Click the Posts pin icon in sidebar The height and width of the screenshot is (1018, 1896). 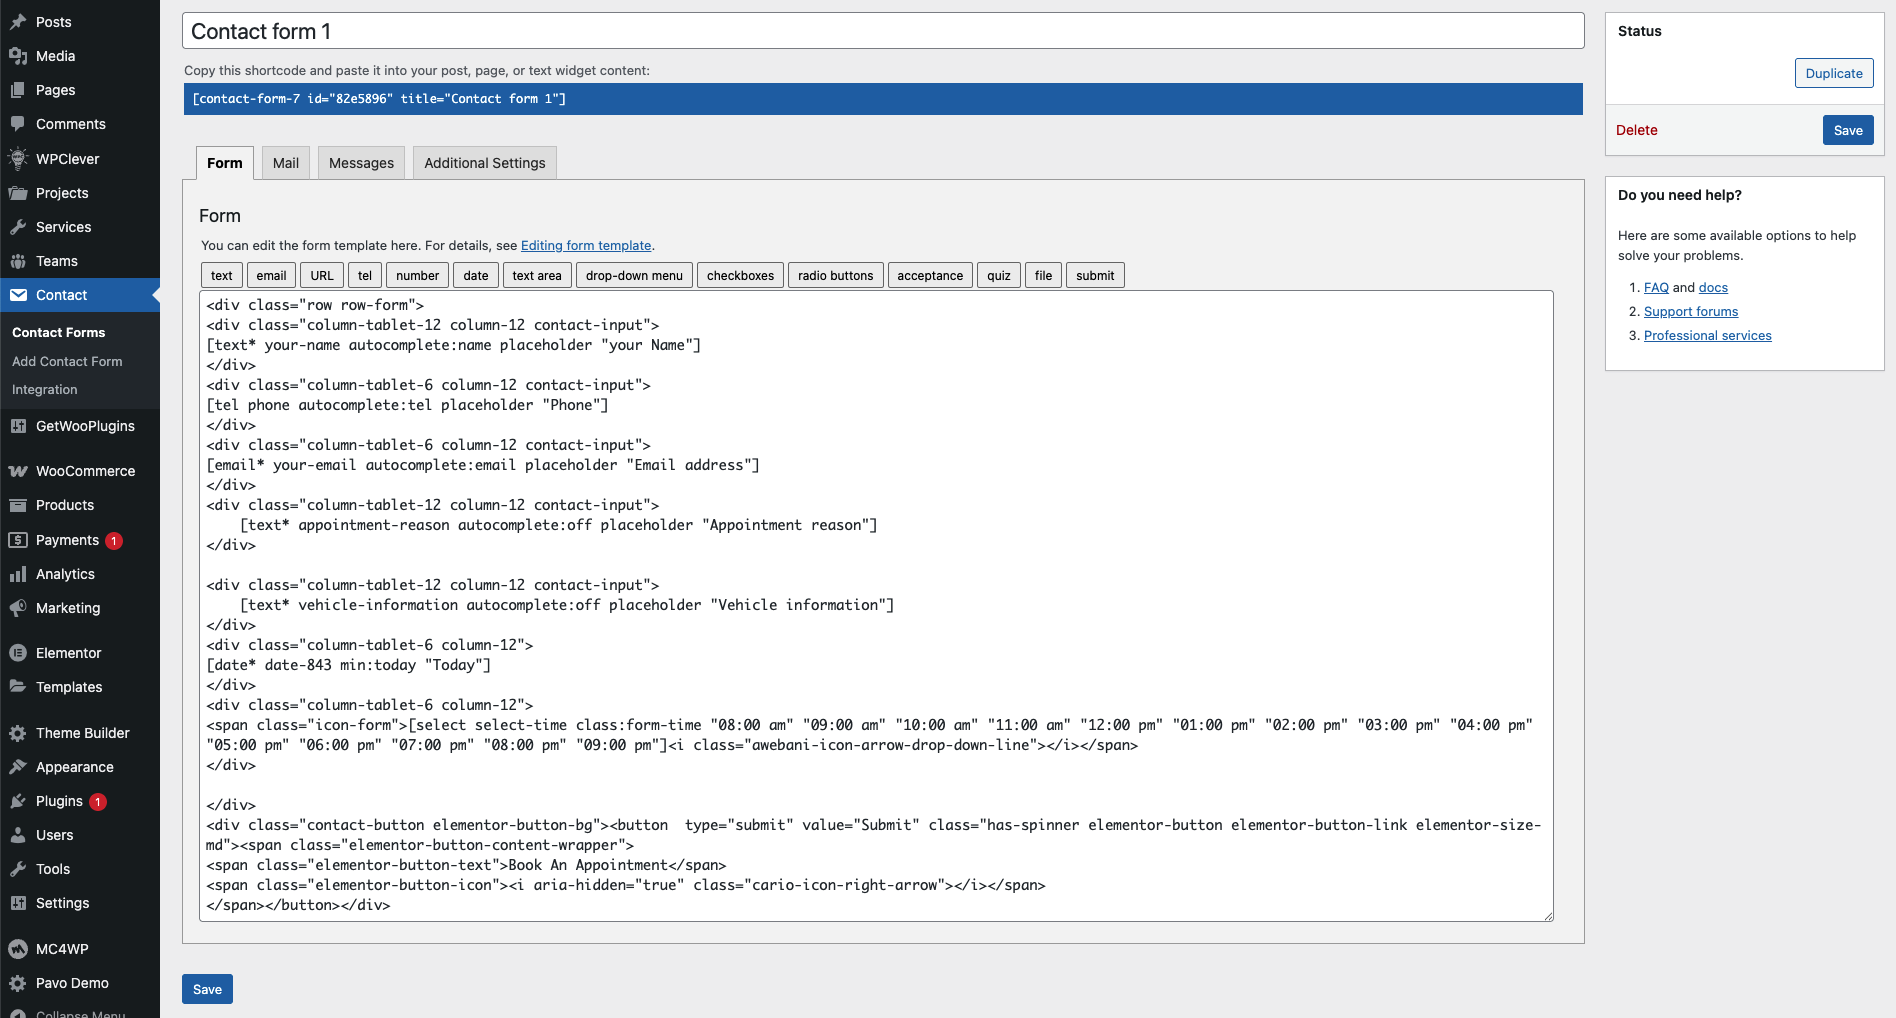click(x=18, y=22)
